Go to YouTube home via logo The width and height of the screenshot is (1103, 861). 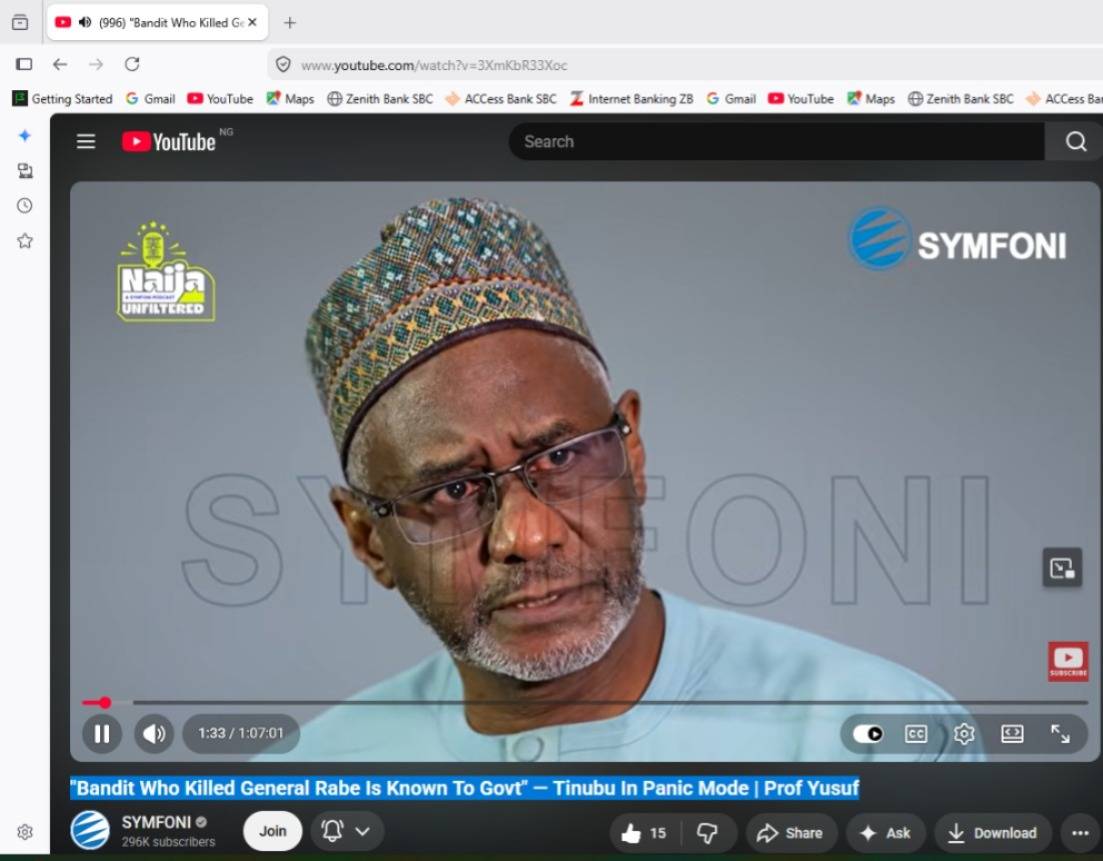(x=169, y=141)
